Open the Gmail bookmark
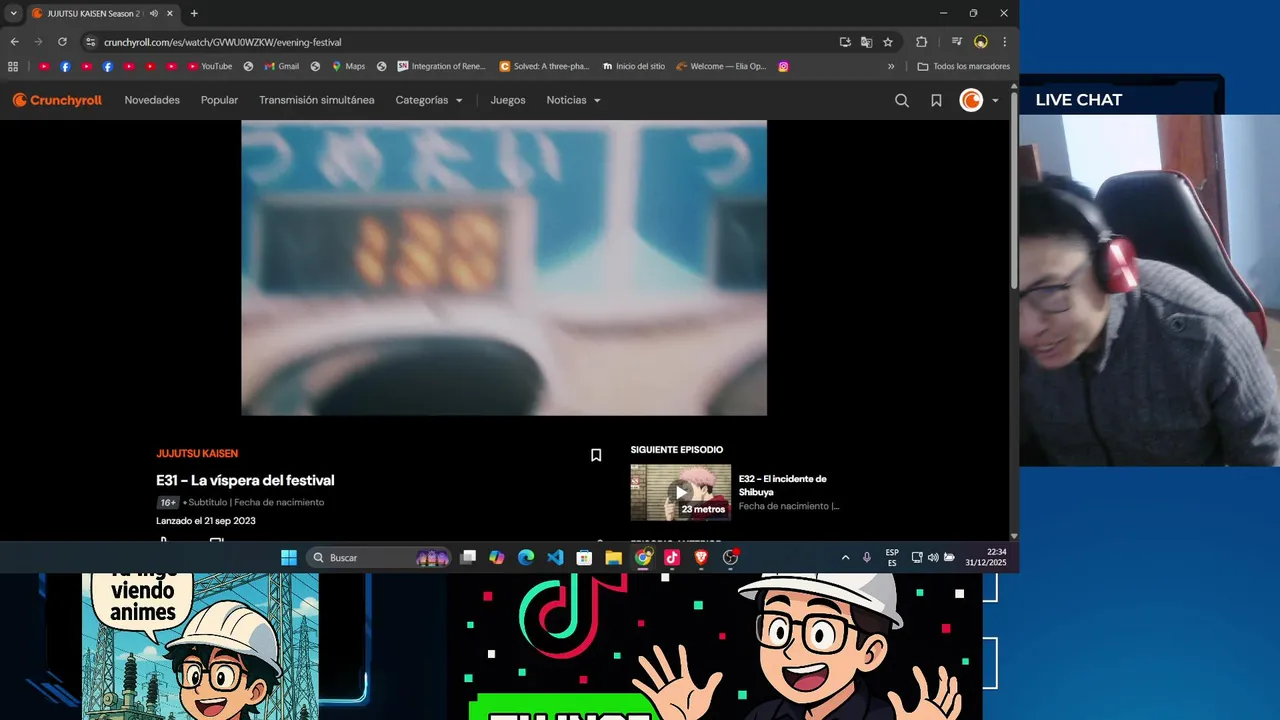The height and width of the screenshot is (720, 1280). click(x=282, y=66)
